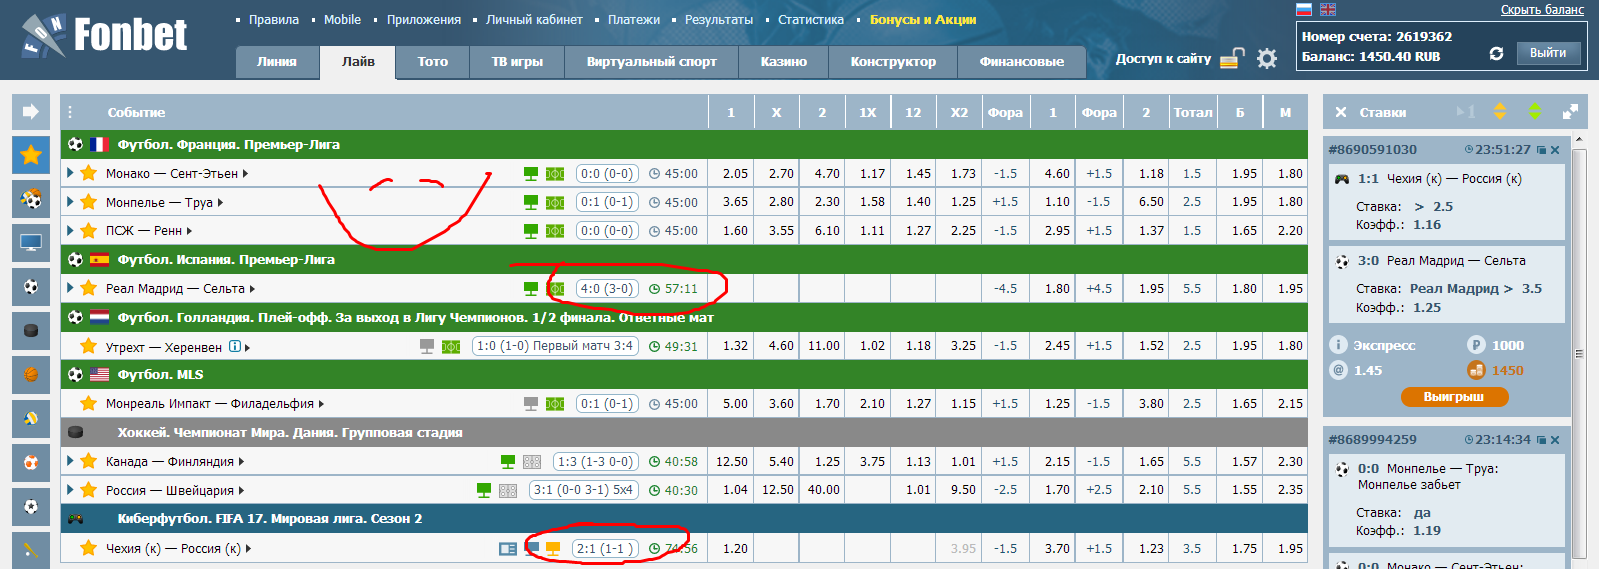Open orange monitor icon for Чехия — Россия

click(553, 549)
